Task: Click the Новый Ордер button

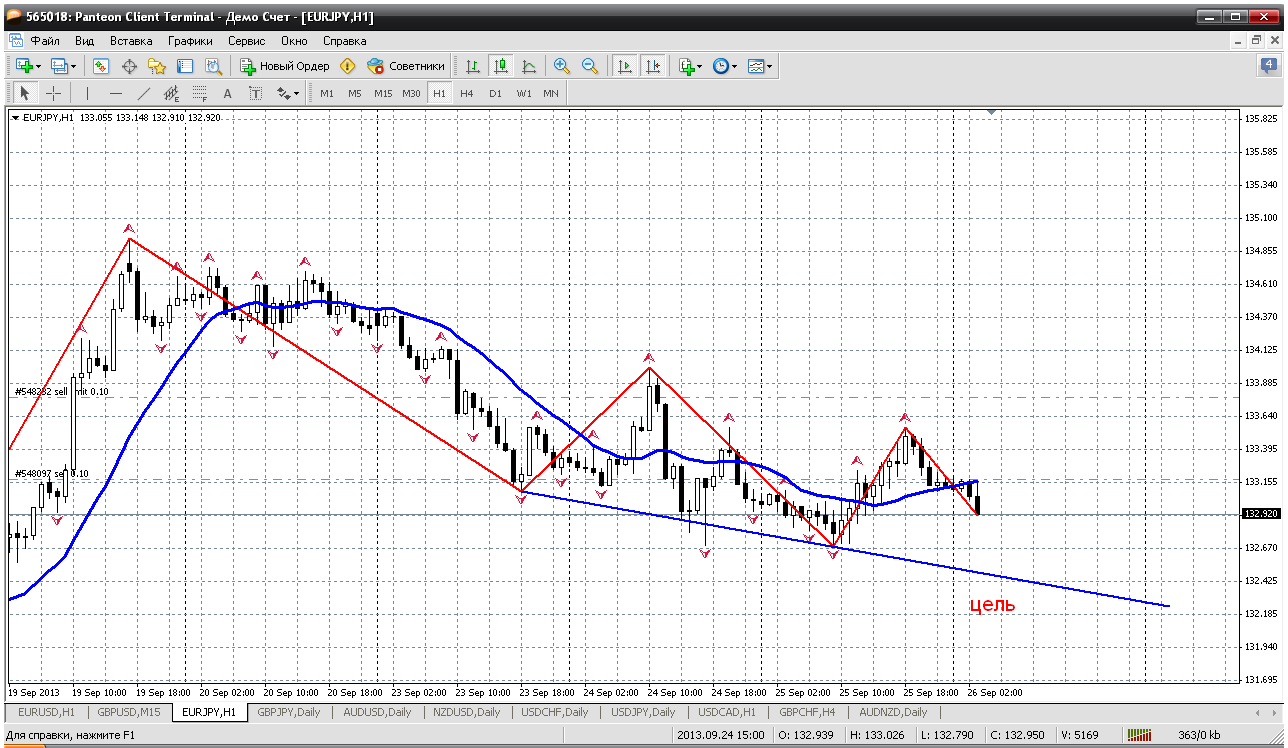Action: pyautogui.click(x=285, y=66)
